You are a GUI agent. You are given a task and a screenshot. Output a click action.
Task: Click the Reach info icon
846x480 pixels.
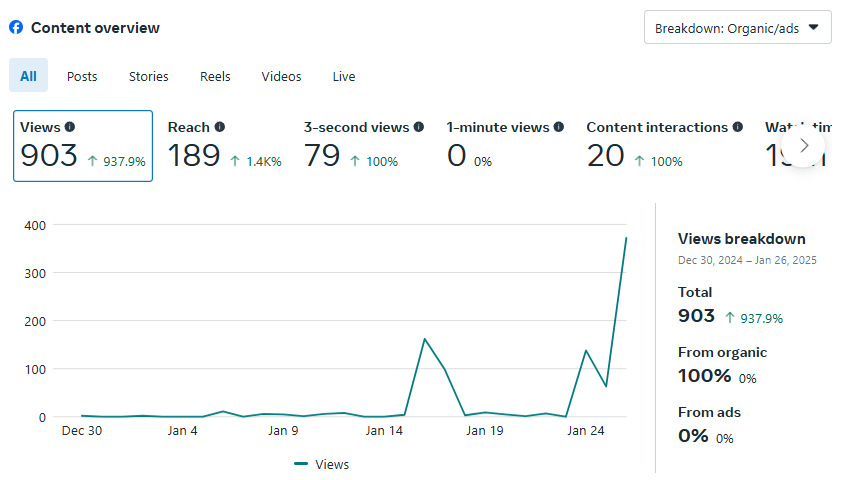(220, 127)
